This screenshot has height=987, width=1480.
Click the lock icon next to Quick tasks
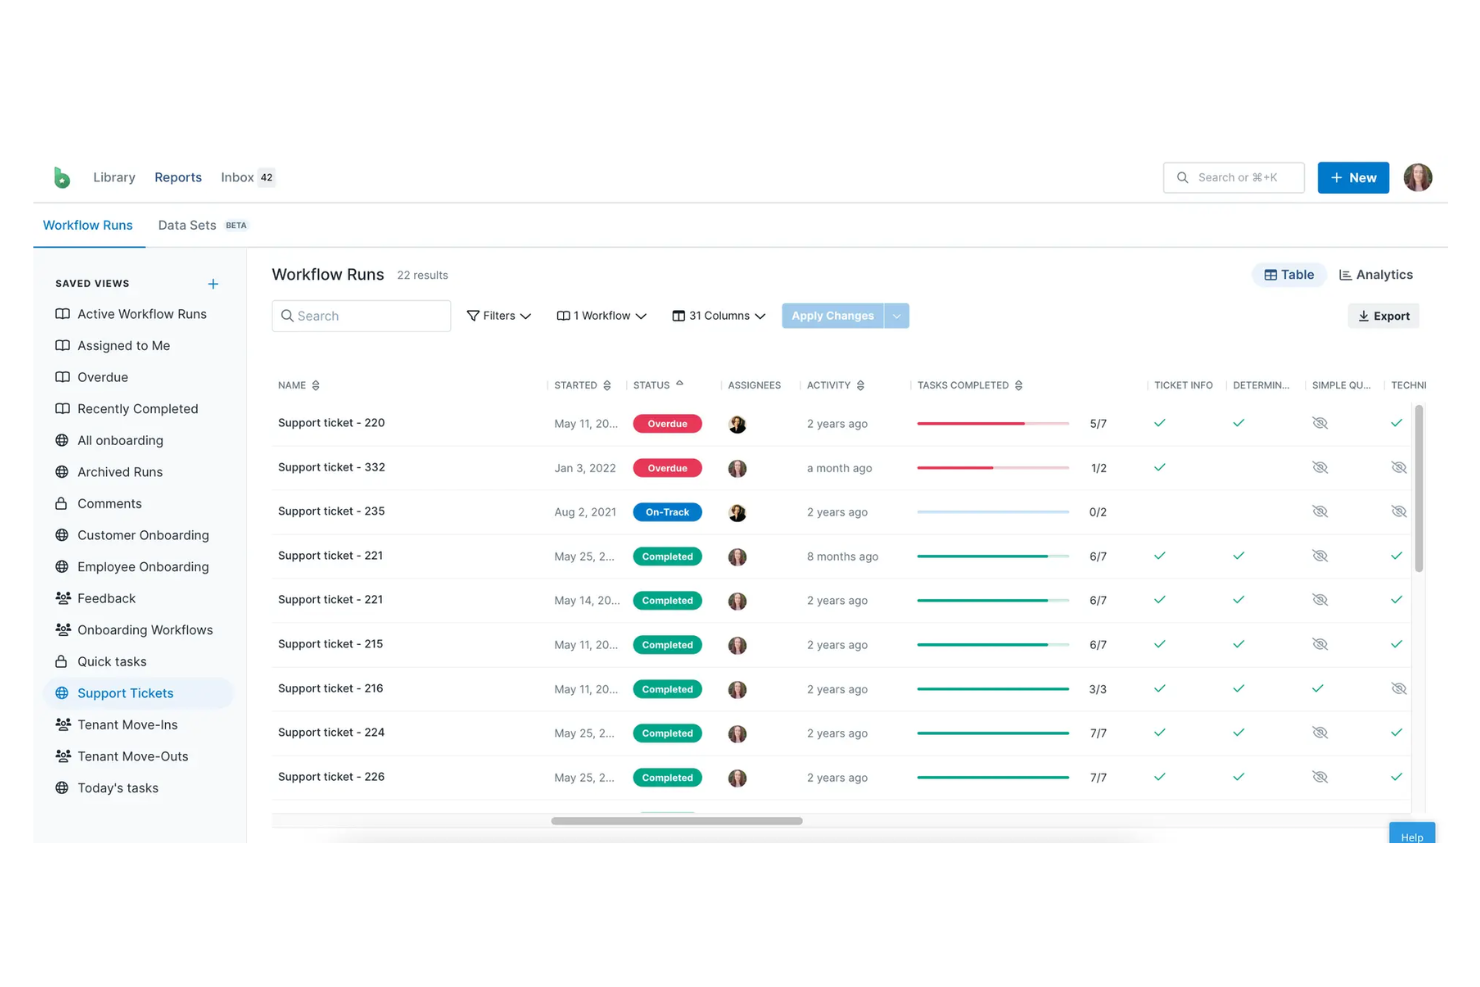(x=62, y=661)
